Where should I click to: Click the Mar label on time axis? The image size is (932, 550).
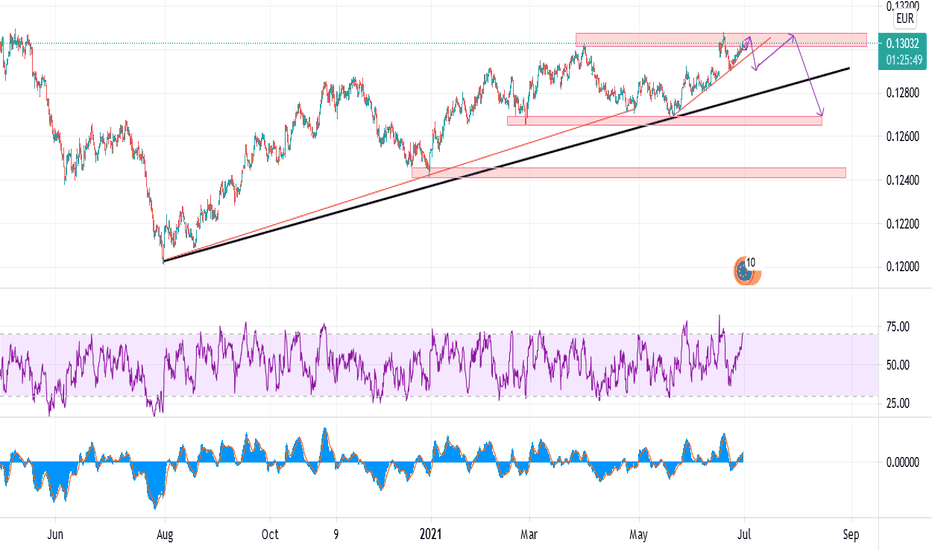(528, 535)
